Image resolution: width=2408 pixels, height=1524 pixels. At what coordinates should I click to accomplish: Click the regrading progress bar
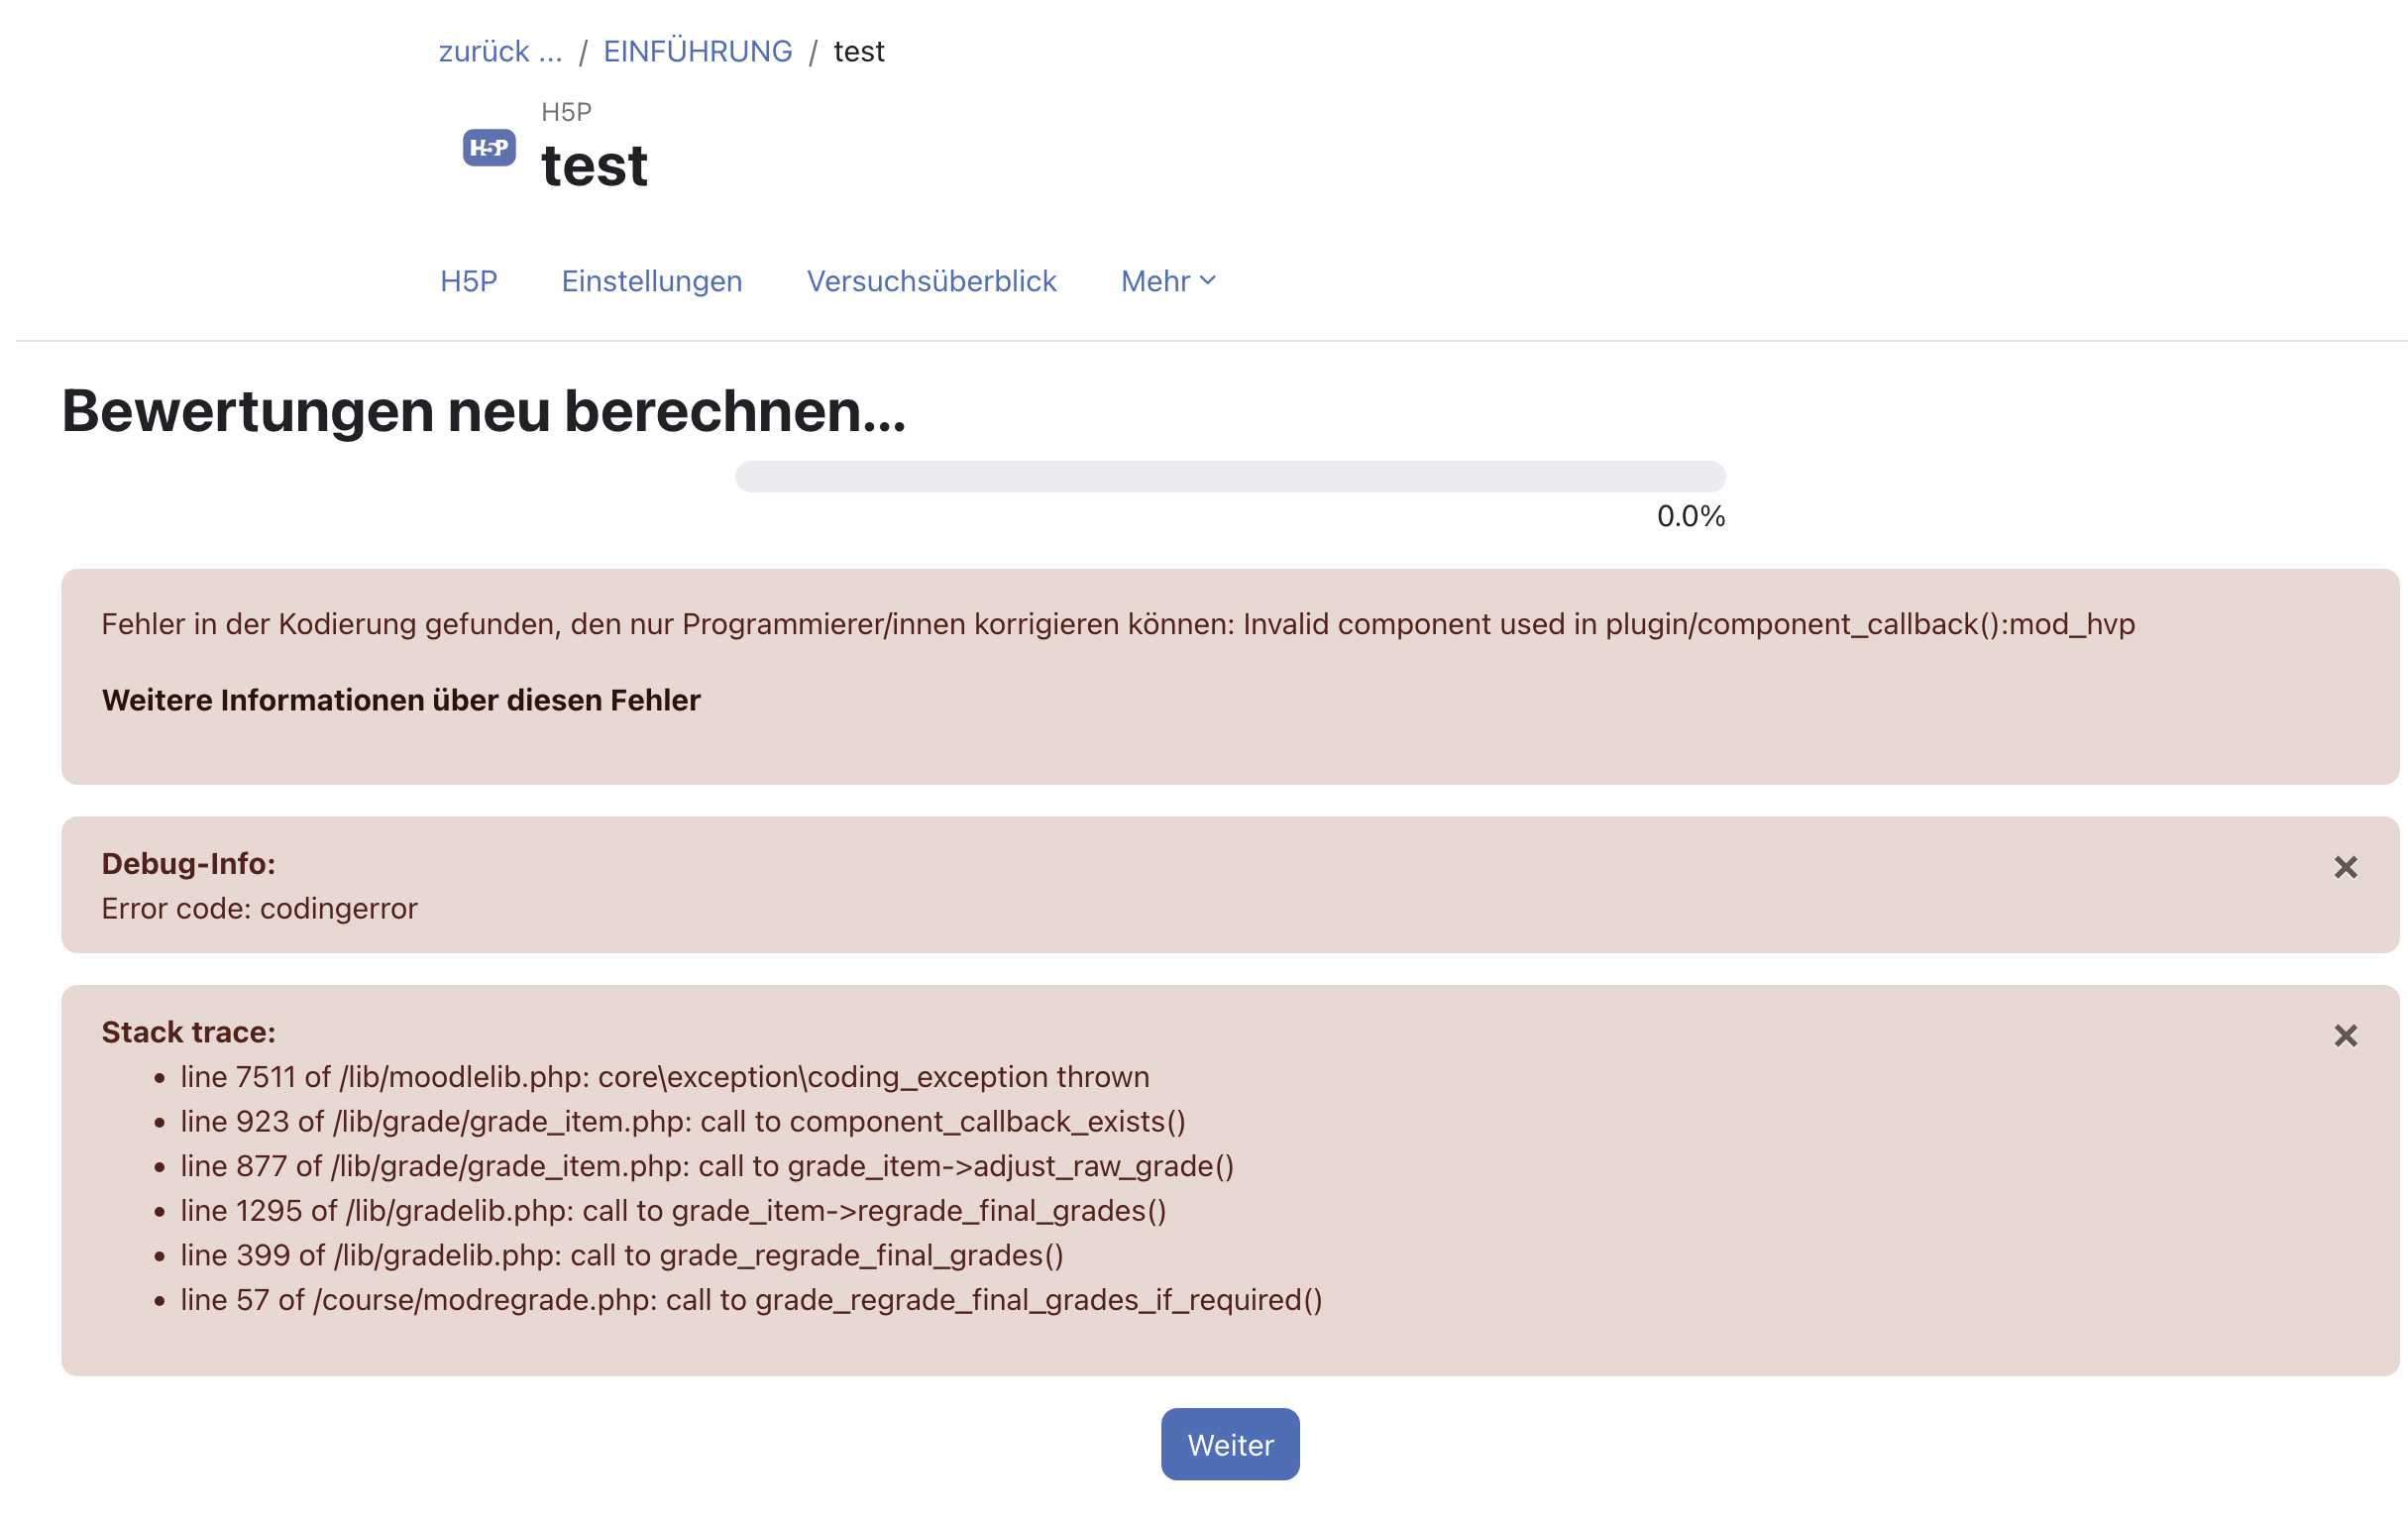[x=1229, y=476]
